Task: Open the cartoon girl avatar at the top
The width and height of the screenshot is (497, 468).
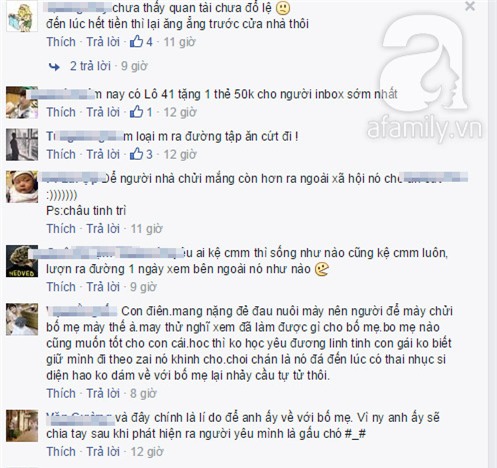Action: click(22, 18)
